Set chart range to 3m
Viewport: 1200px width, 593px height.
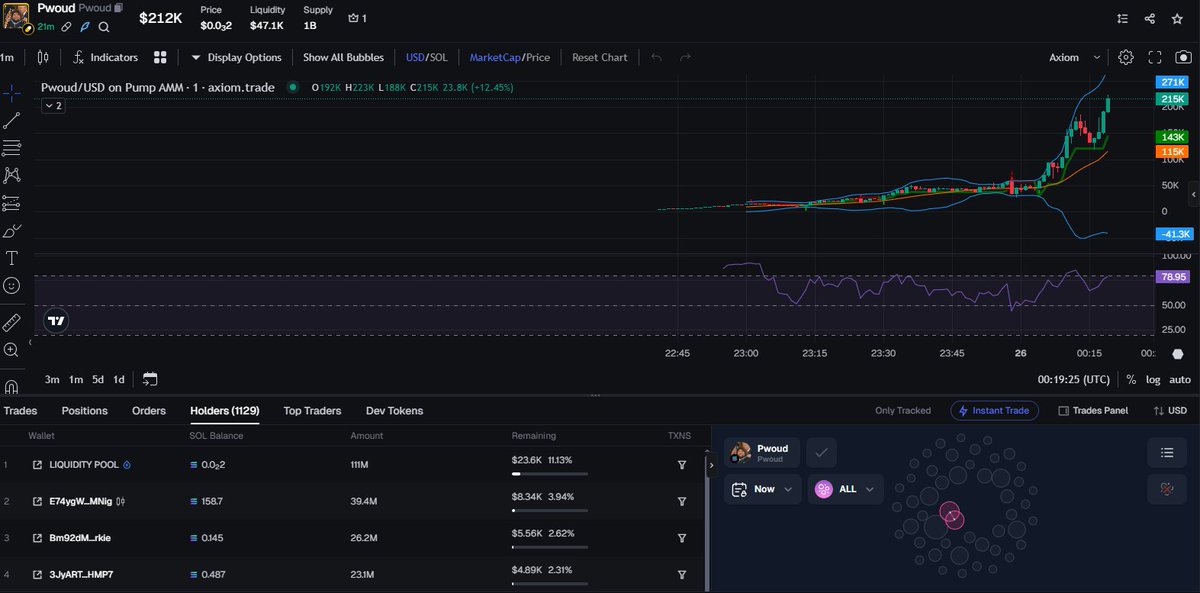[x=52, y=379]
